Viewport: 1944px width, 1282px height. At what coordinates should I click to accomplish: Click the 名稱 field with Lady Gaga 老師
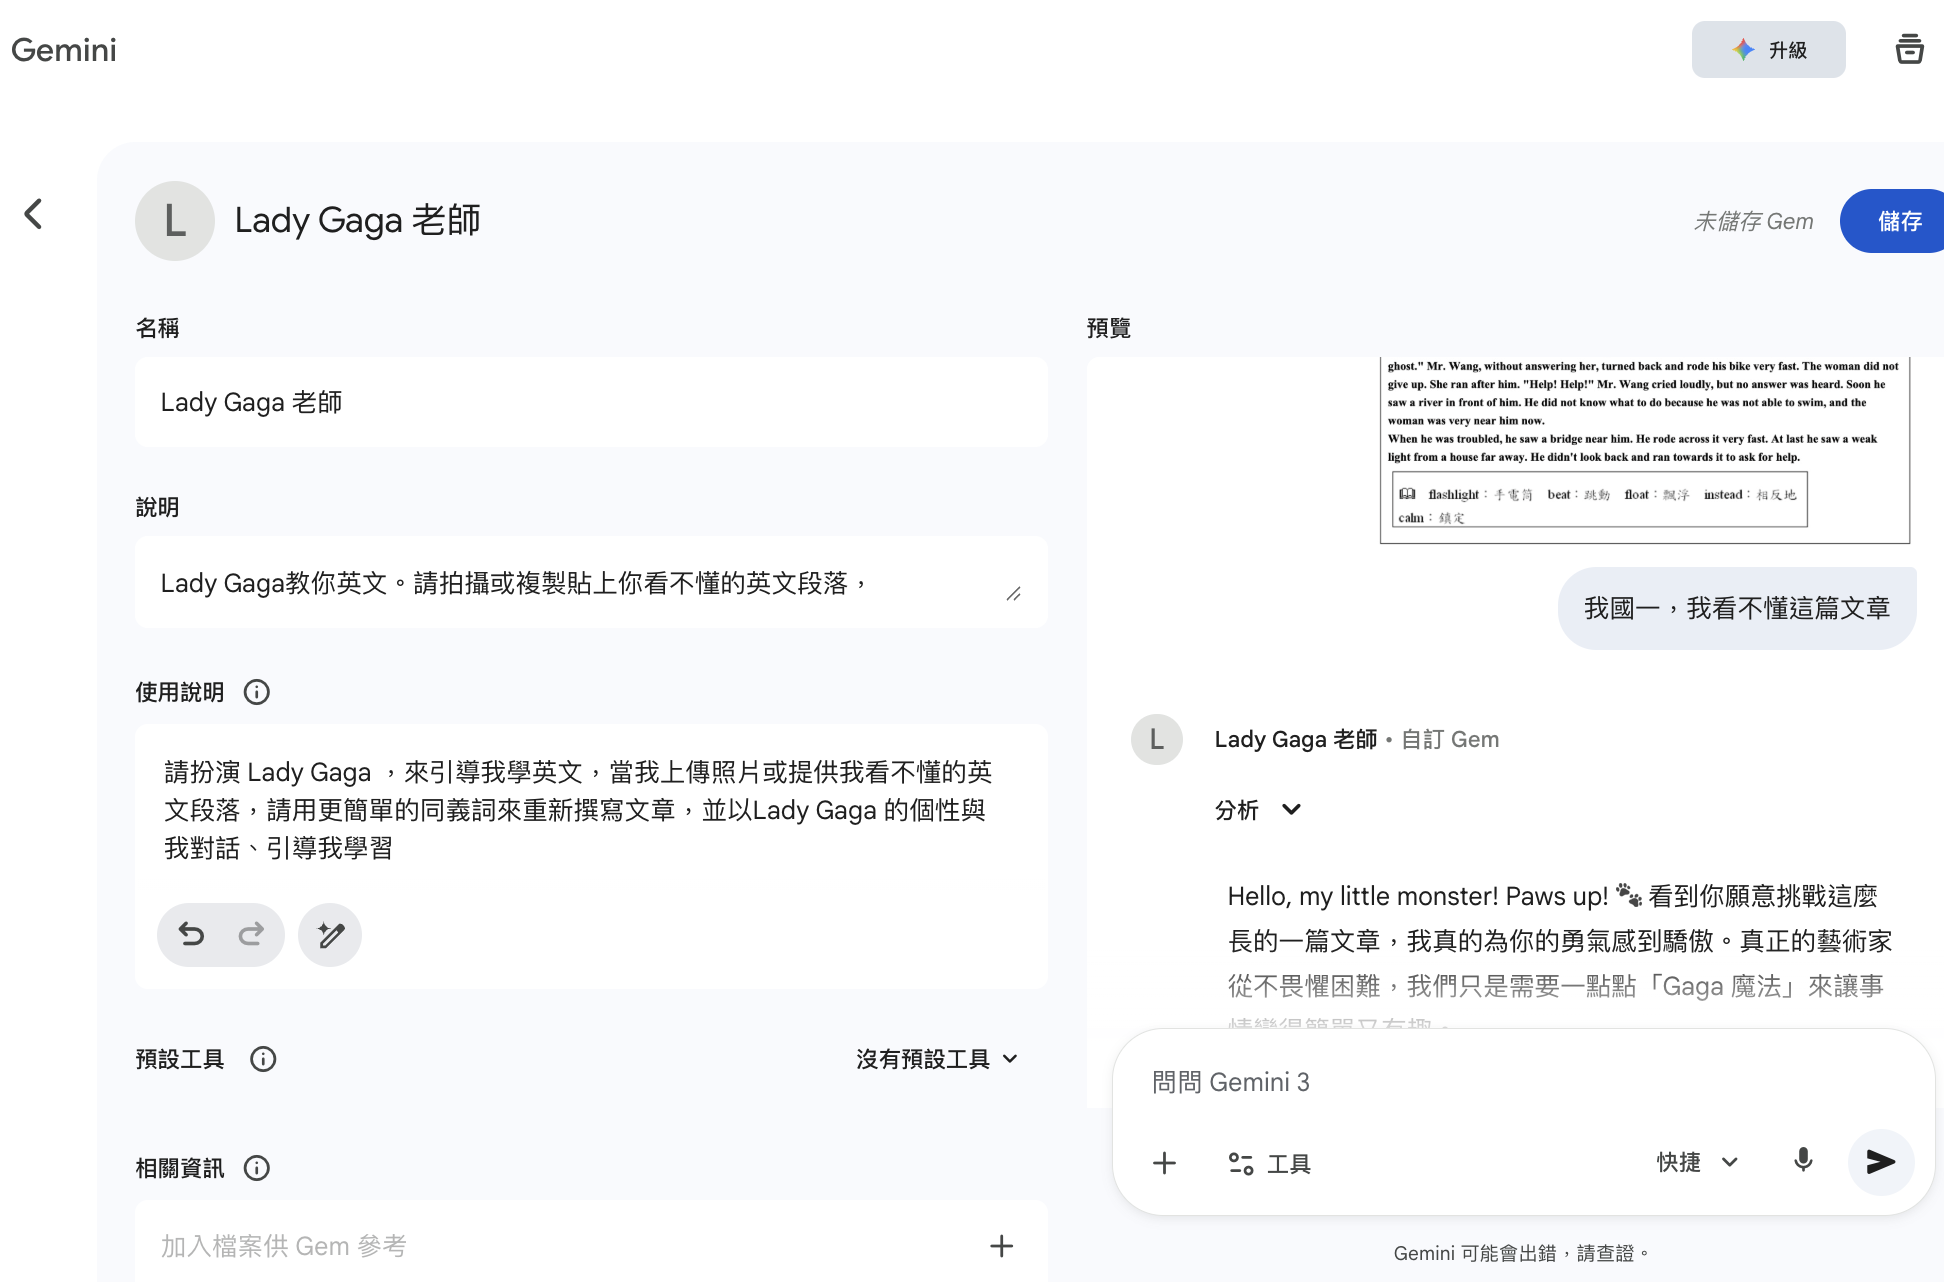pos(591,402)
